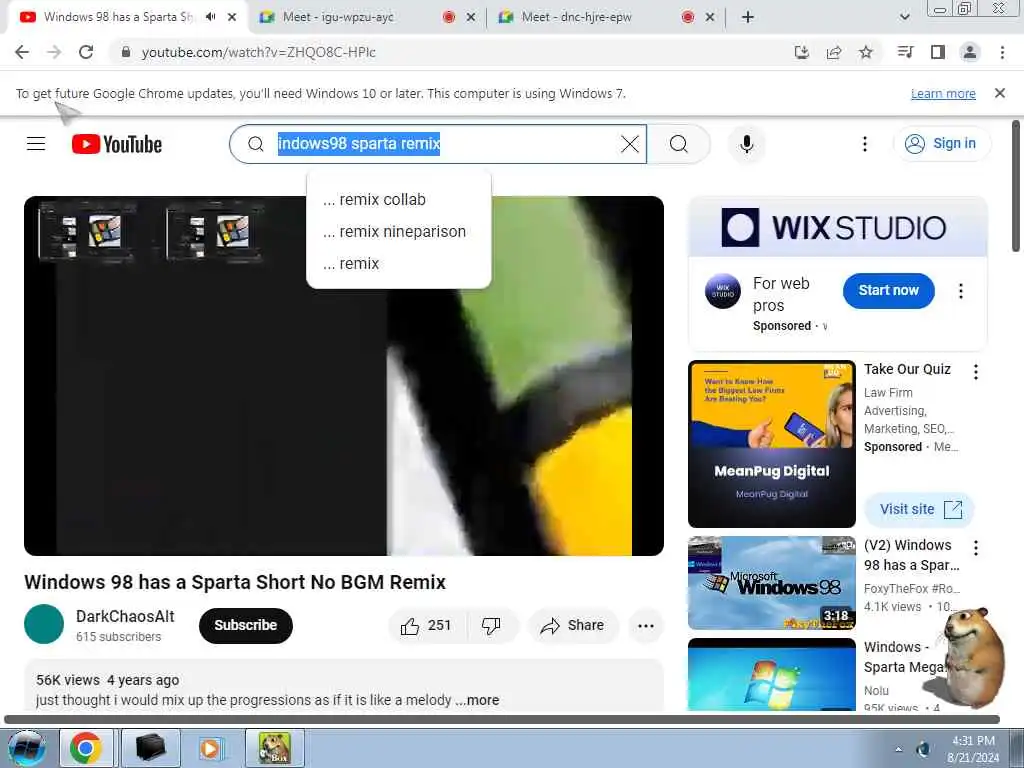Dislike the video
1024x768 pixels.
(491, 626)
